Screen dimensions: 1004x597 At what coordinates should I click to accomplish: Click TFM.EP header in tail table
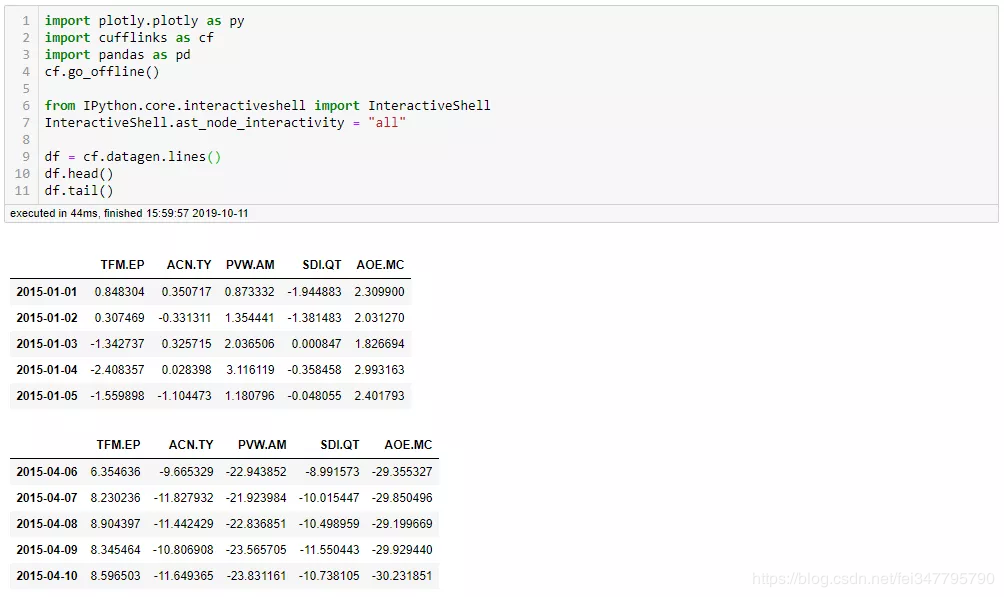(118, 445)
